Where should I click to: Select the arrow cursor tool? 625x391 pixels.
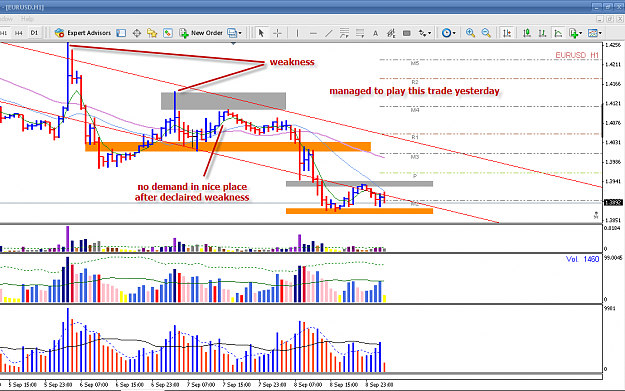point(261,33)
